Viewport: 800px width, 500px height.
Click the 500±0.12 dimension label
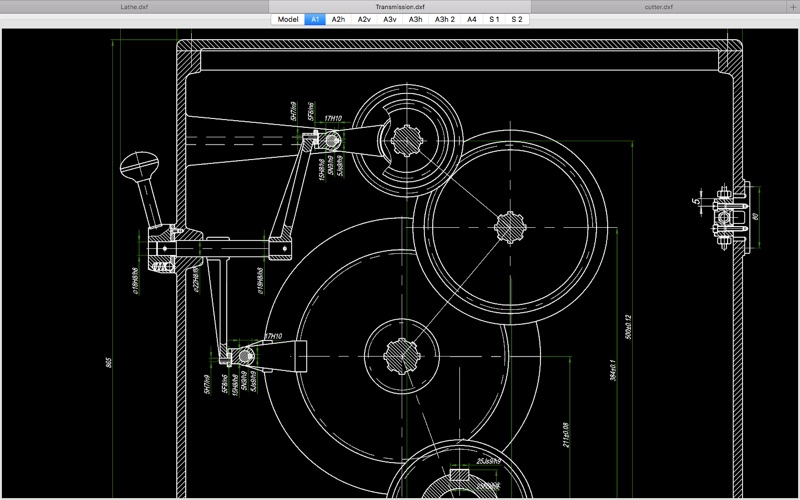click(628, 327)
